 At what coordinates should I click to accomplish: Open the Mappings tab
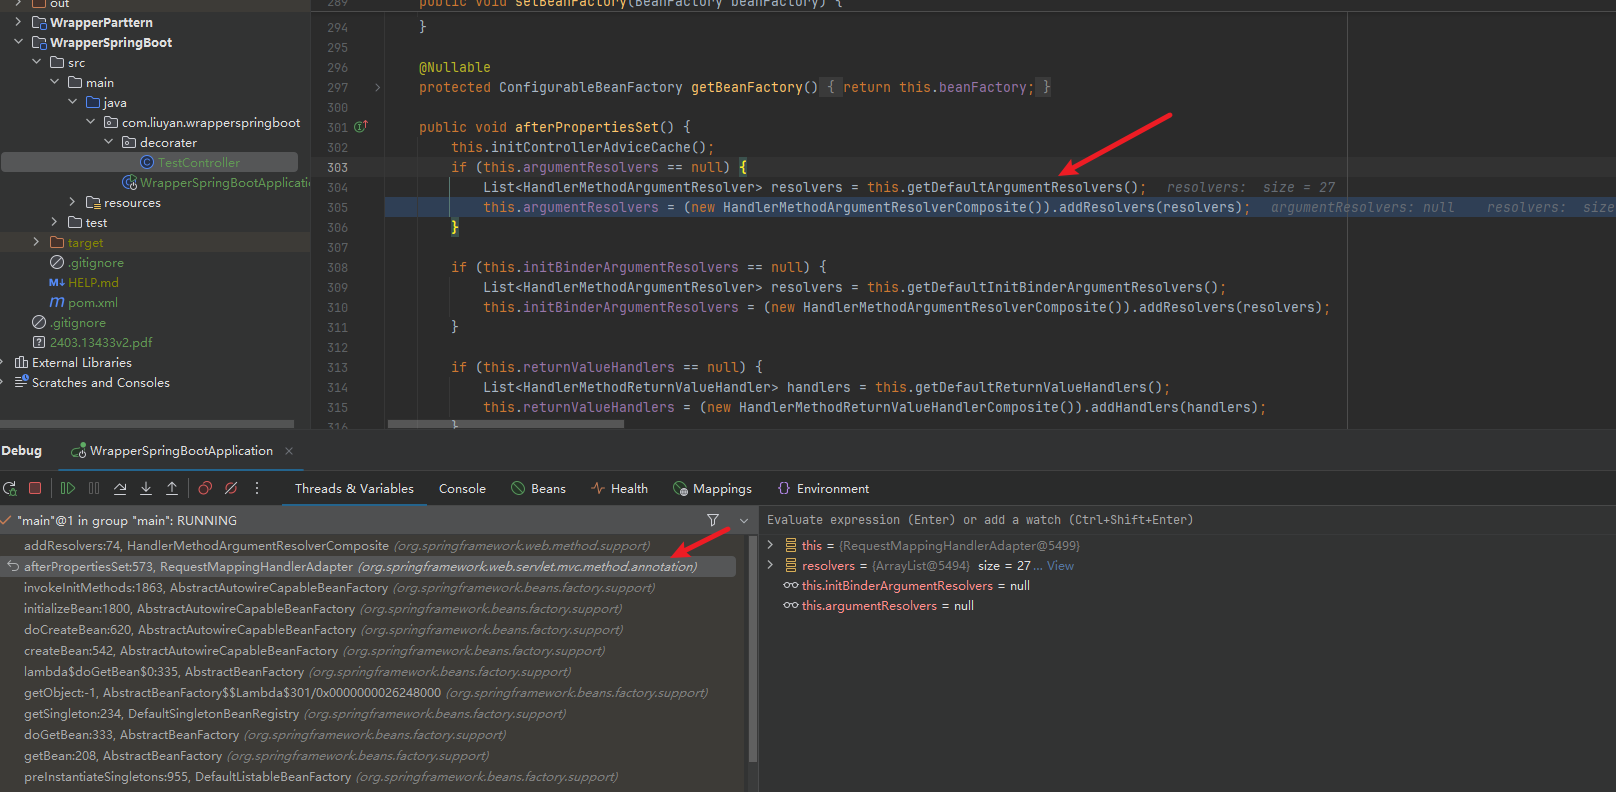[712, 489]
